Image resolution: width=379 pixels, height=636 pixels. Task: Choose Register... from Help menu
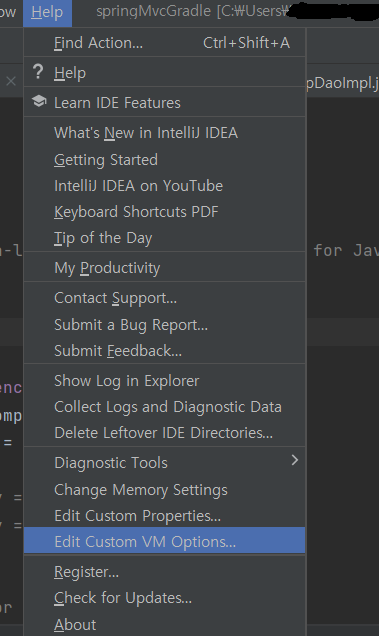click(x=164, y=572)
